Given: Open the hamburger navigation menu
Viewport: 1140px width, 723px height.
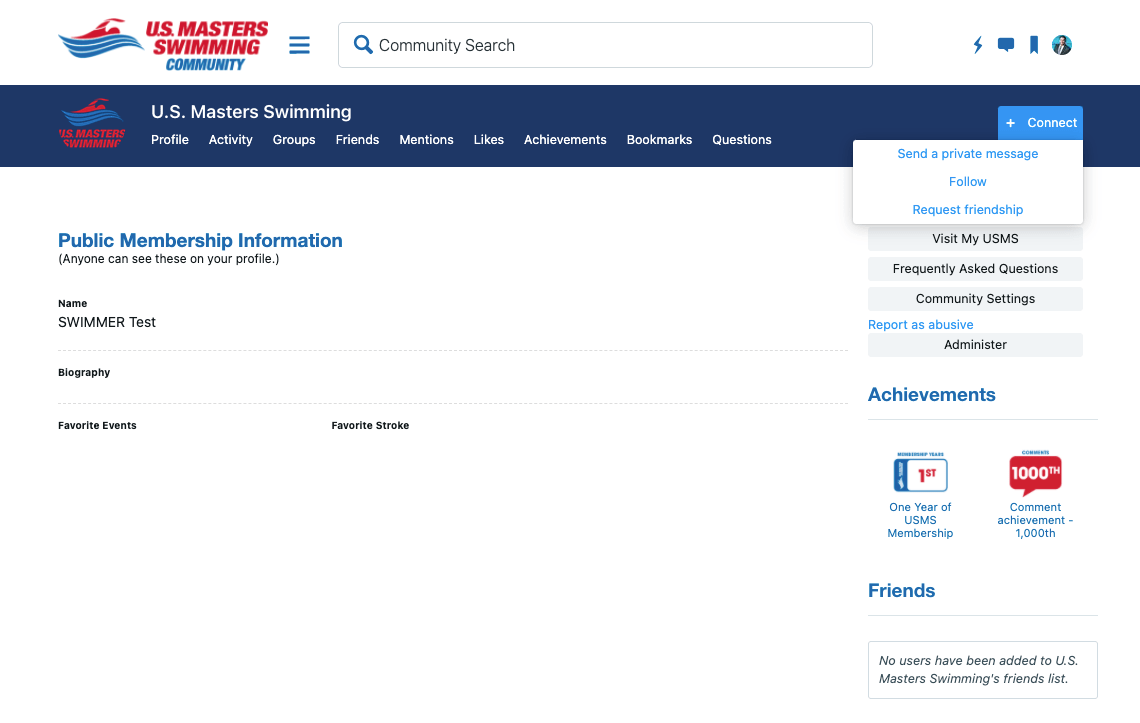Looking at the screenshot, I should pos(299,44).
